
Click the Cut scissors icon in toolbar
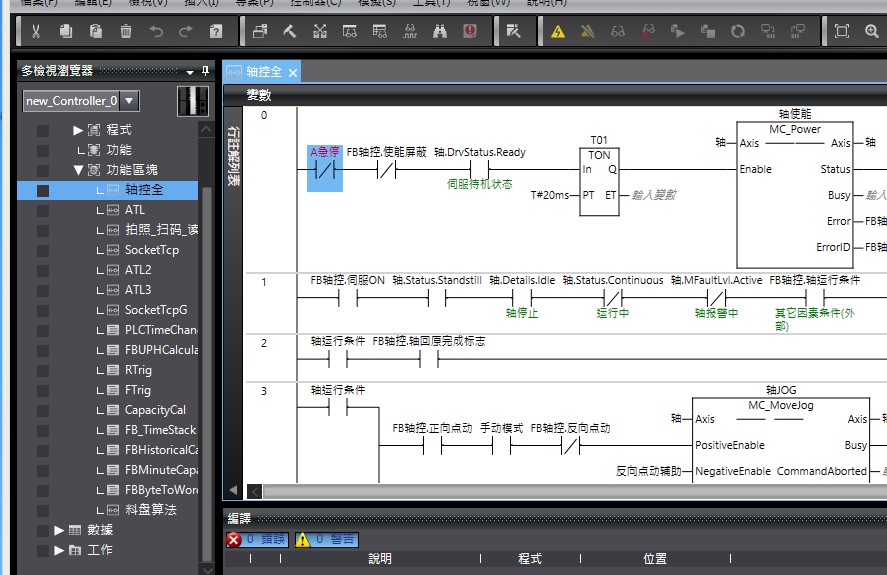(35, 31)
